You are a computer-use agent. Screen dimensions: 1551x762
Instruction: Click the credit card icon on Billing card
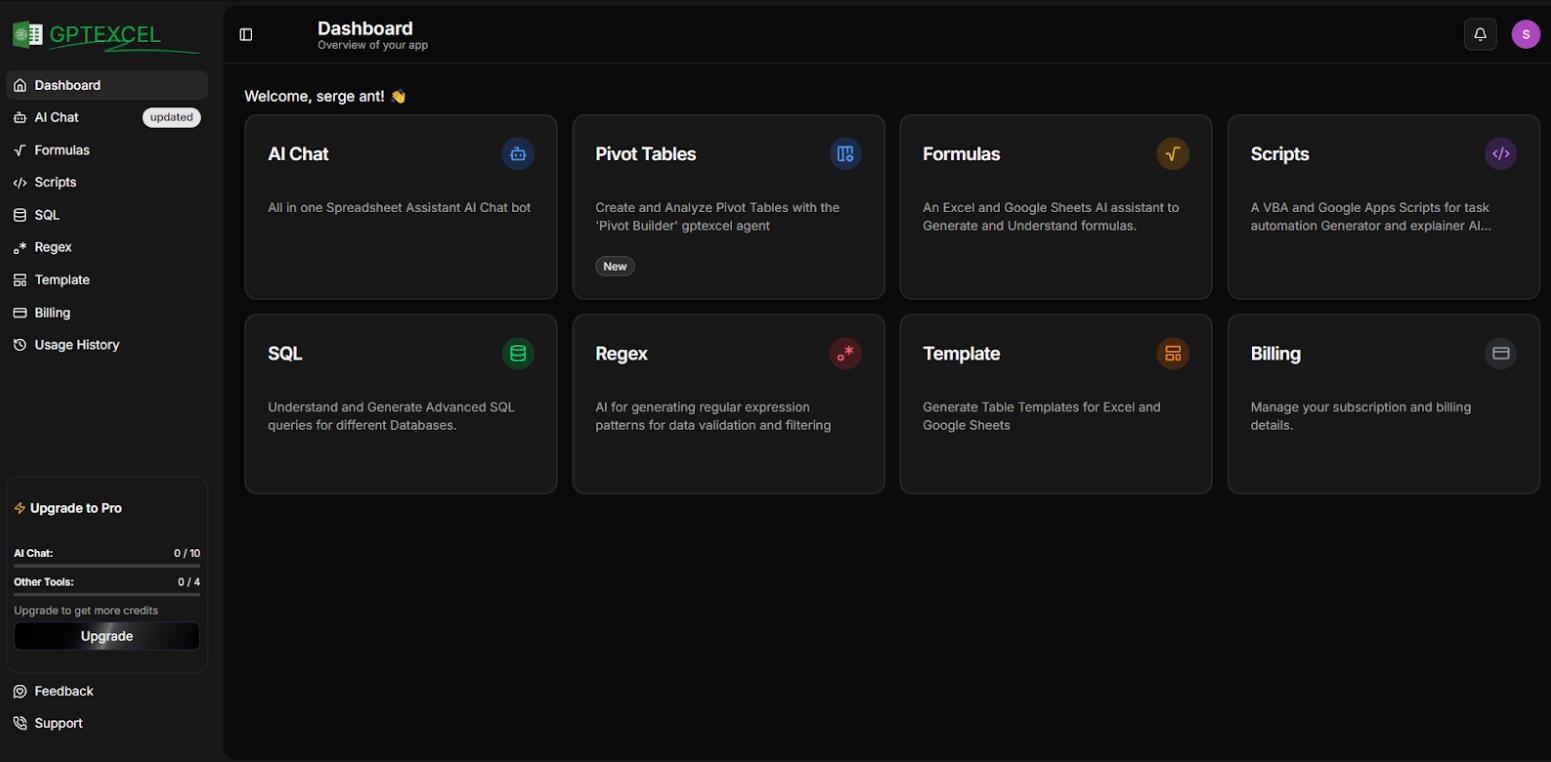1500,353
